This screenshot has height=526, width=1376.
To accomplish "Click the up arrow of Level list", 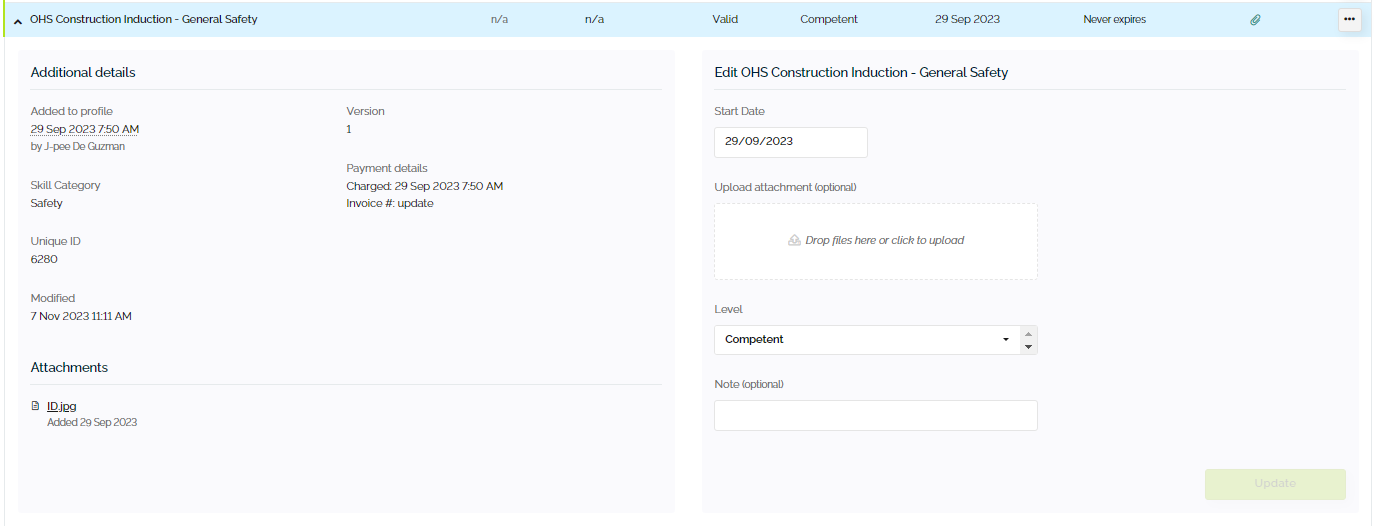I will pyautogui.click(x=1028, y=333).
